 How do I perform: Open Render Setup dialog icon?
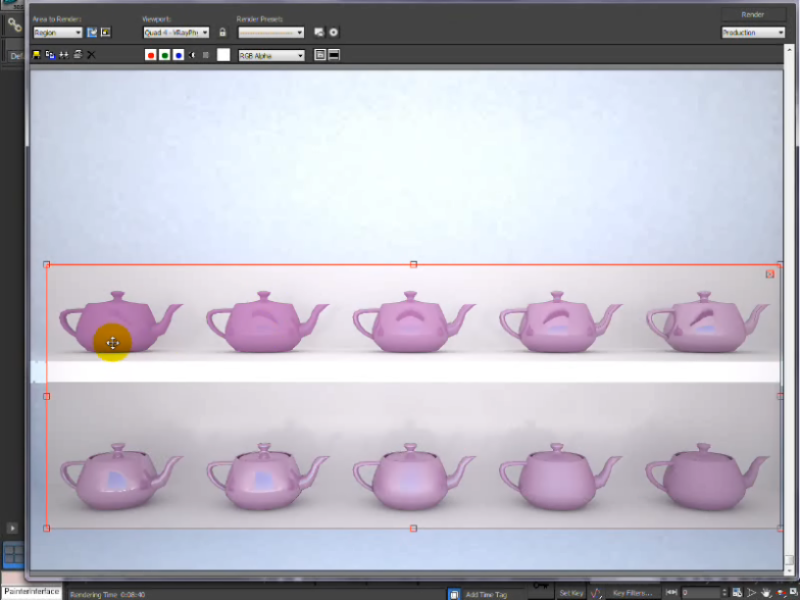(319, 32)
